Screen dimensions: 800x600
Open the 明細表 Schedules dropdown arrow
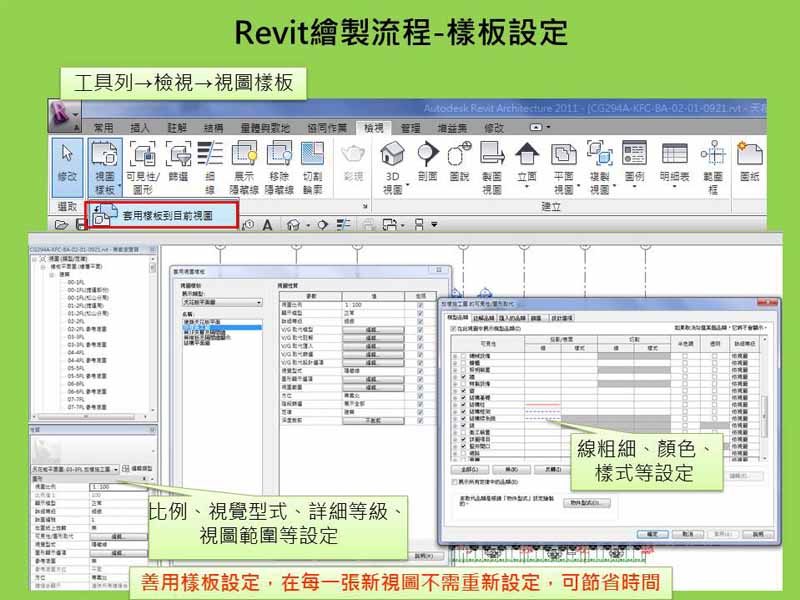coord(674,187)
